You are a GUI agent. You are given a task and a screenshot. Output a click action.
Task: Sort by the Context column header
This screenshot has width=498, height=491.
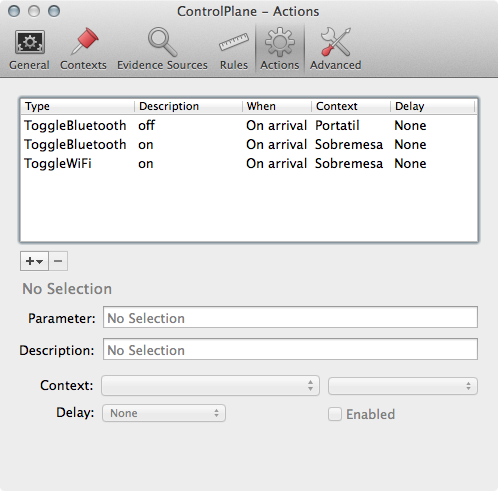pos(351,106)
